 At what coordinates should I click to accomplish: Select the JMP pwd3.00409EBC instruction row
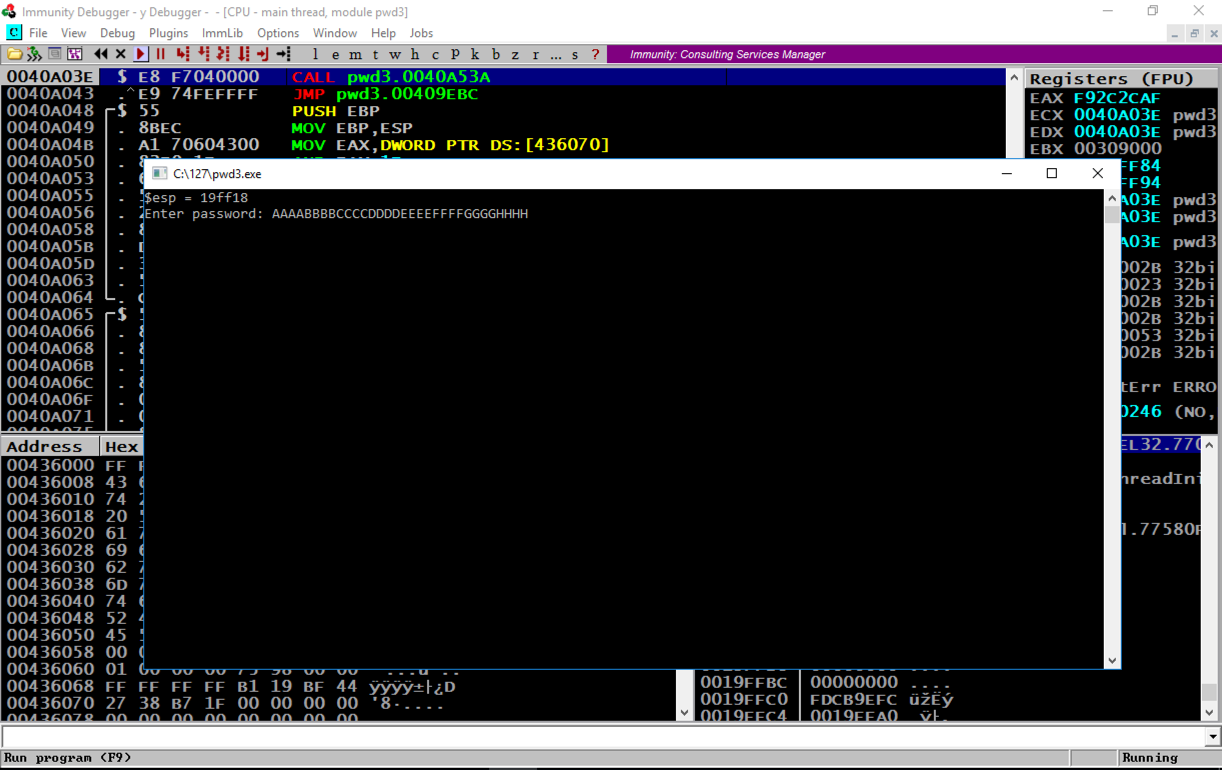pyautogui.click(x=503, y=94)
